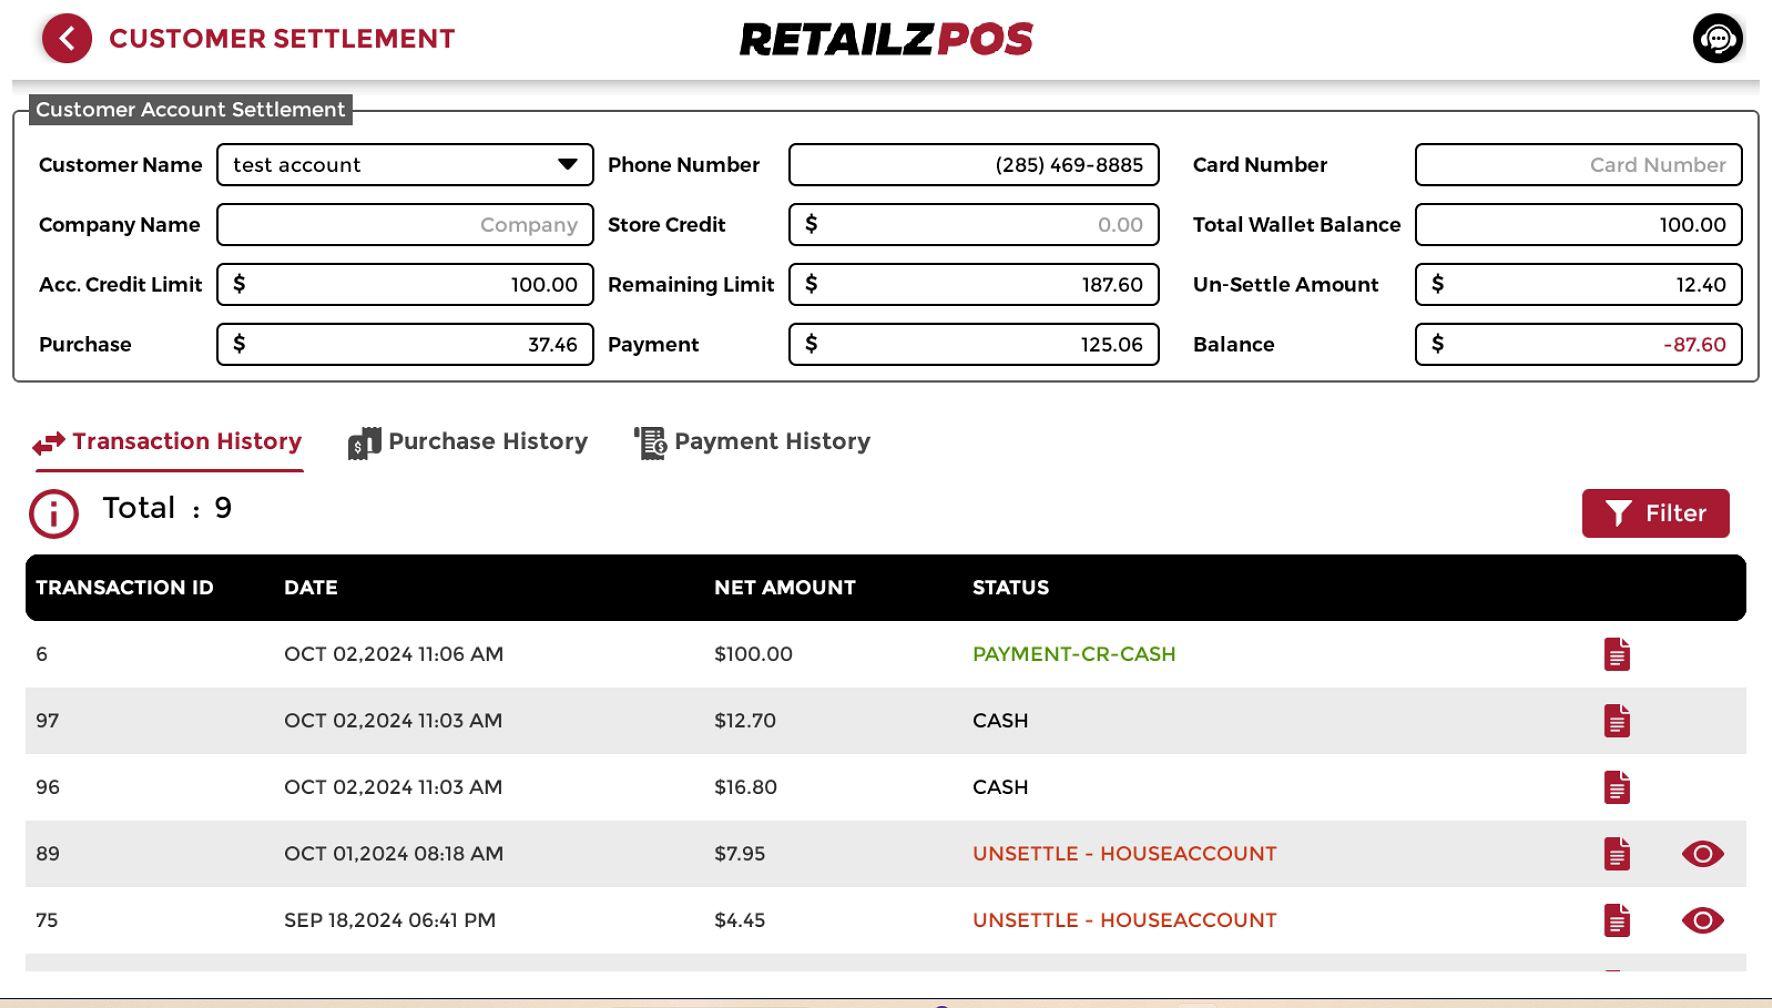
Task: Open receipt document for transaction 89
Action: tap(1616, 854)
